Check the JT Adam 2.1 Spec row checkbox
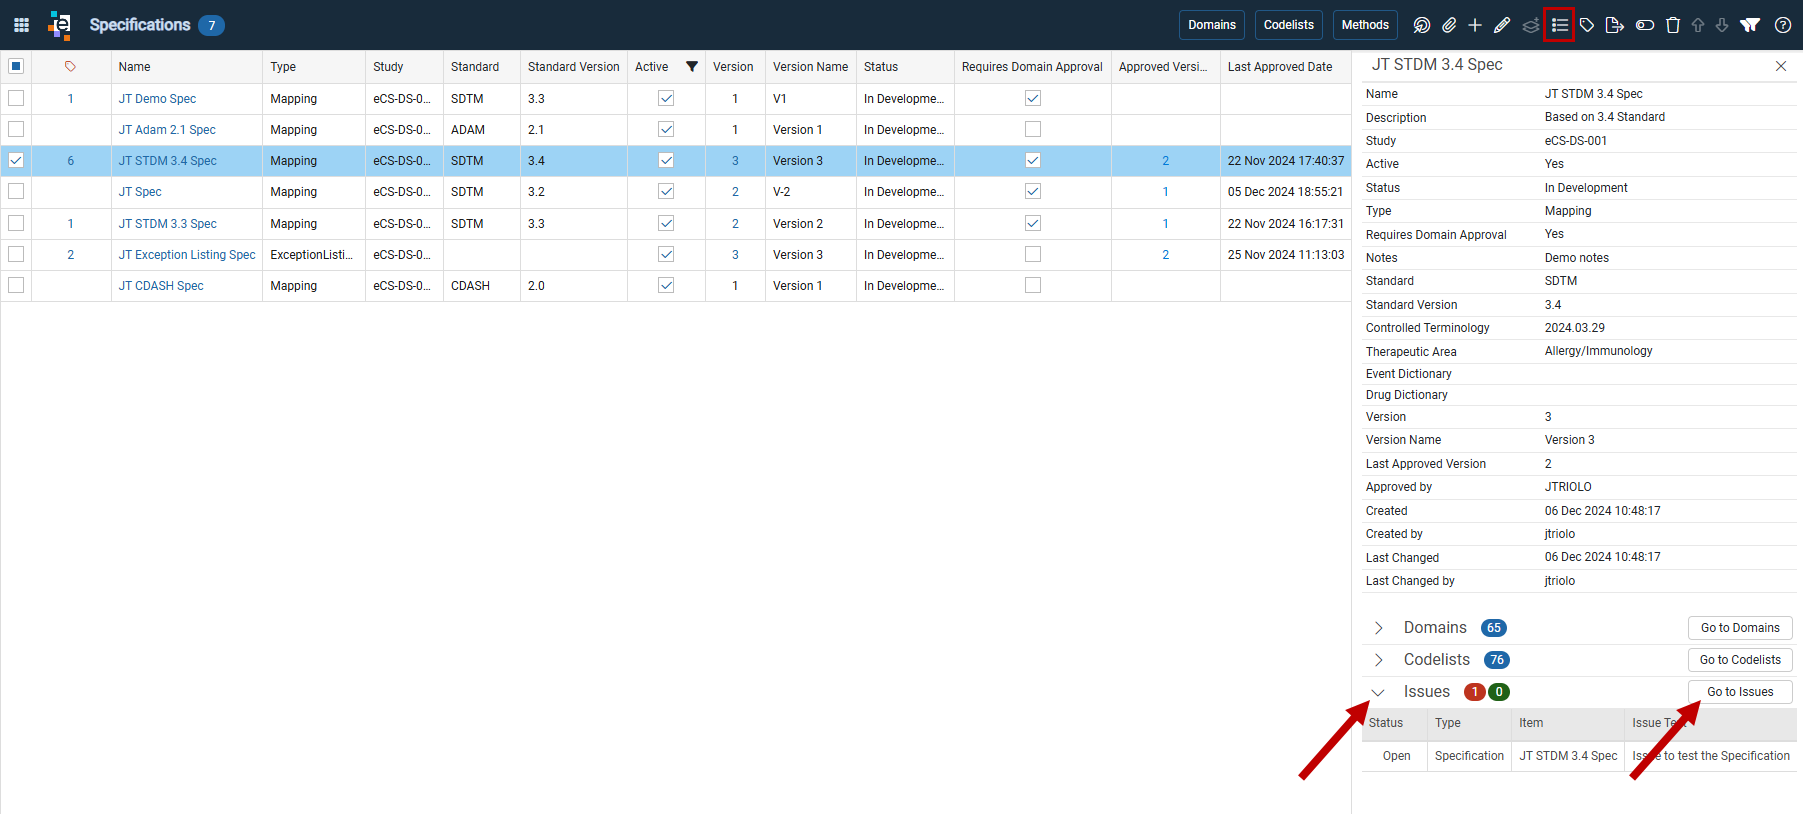 tap(16, 129)
